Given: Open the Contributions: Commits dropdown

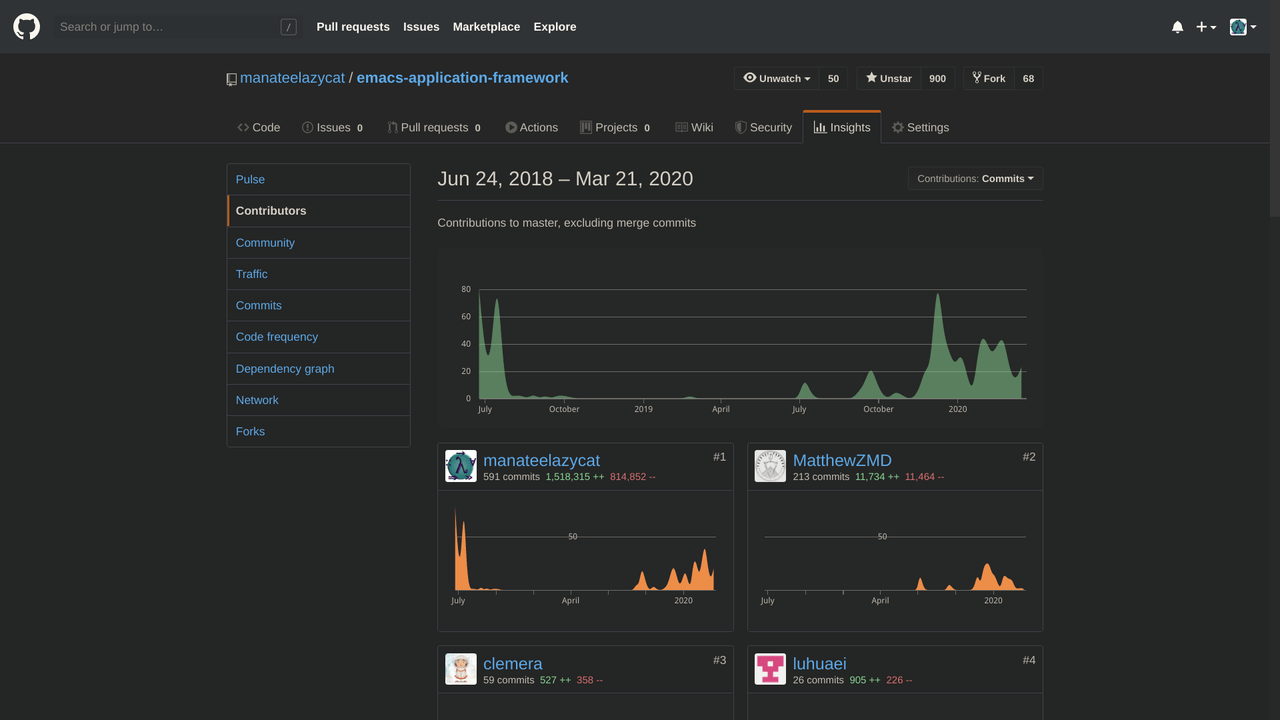Looking at the screenshot, I should coord(975,179).
